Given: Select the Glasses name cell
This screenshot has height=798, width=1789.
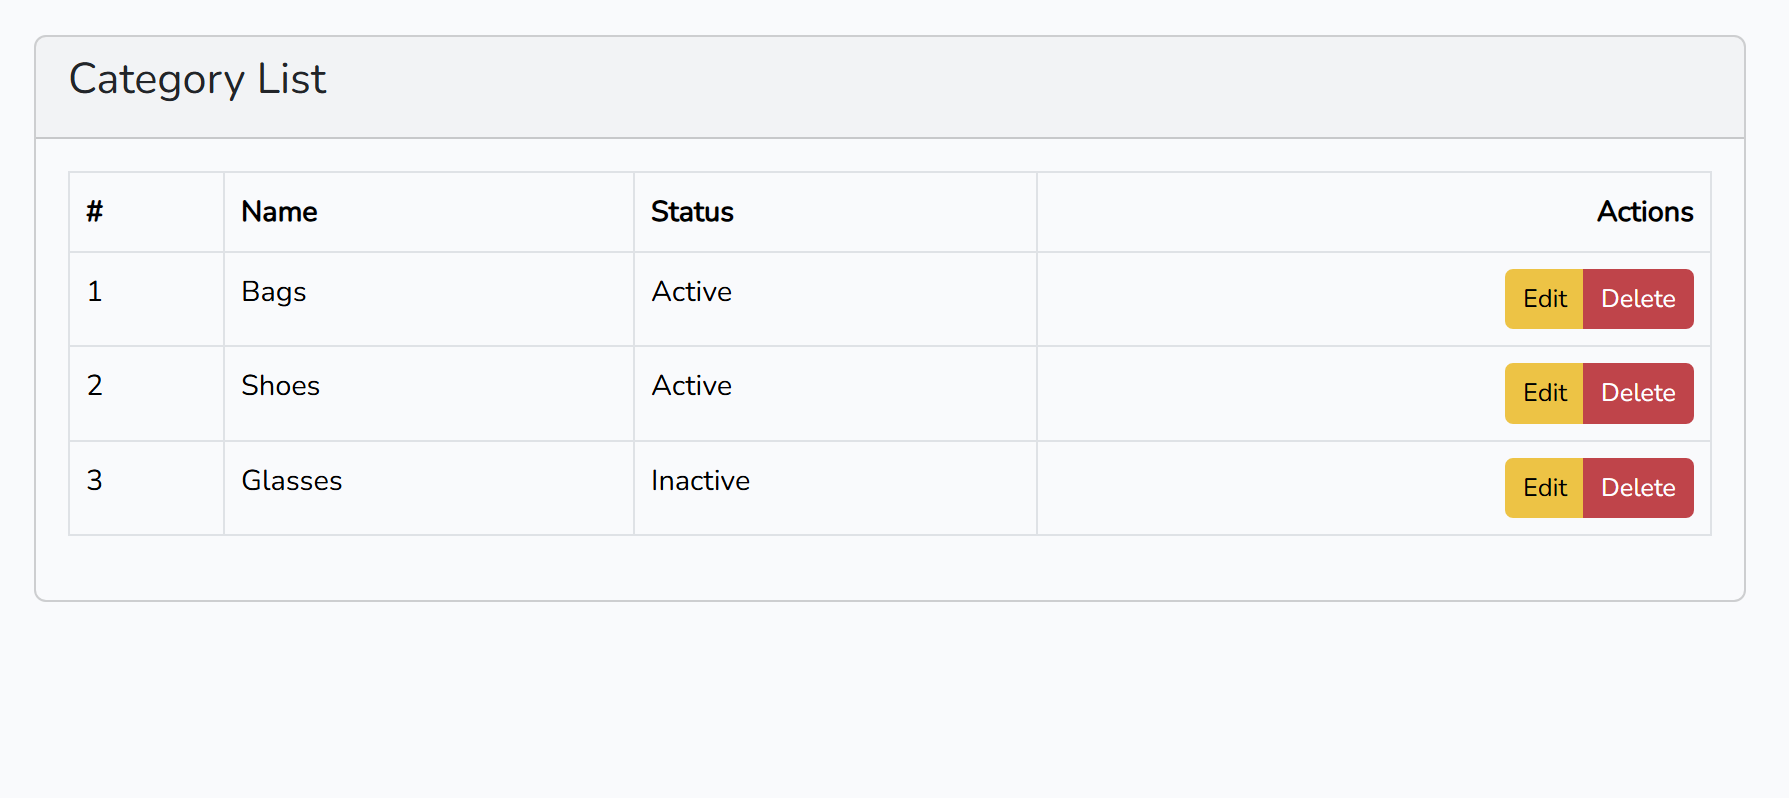Looking at the screenshot, I should 429,488.
